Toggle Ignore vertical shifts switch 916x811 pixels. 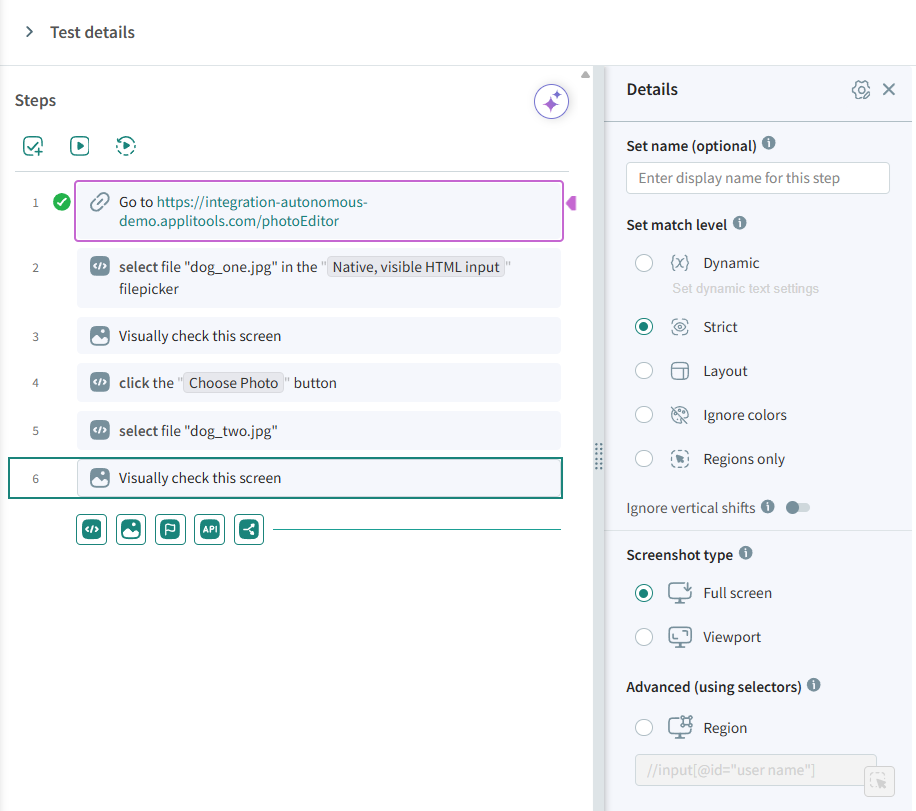797,508
